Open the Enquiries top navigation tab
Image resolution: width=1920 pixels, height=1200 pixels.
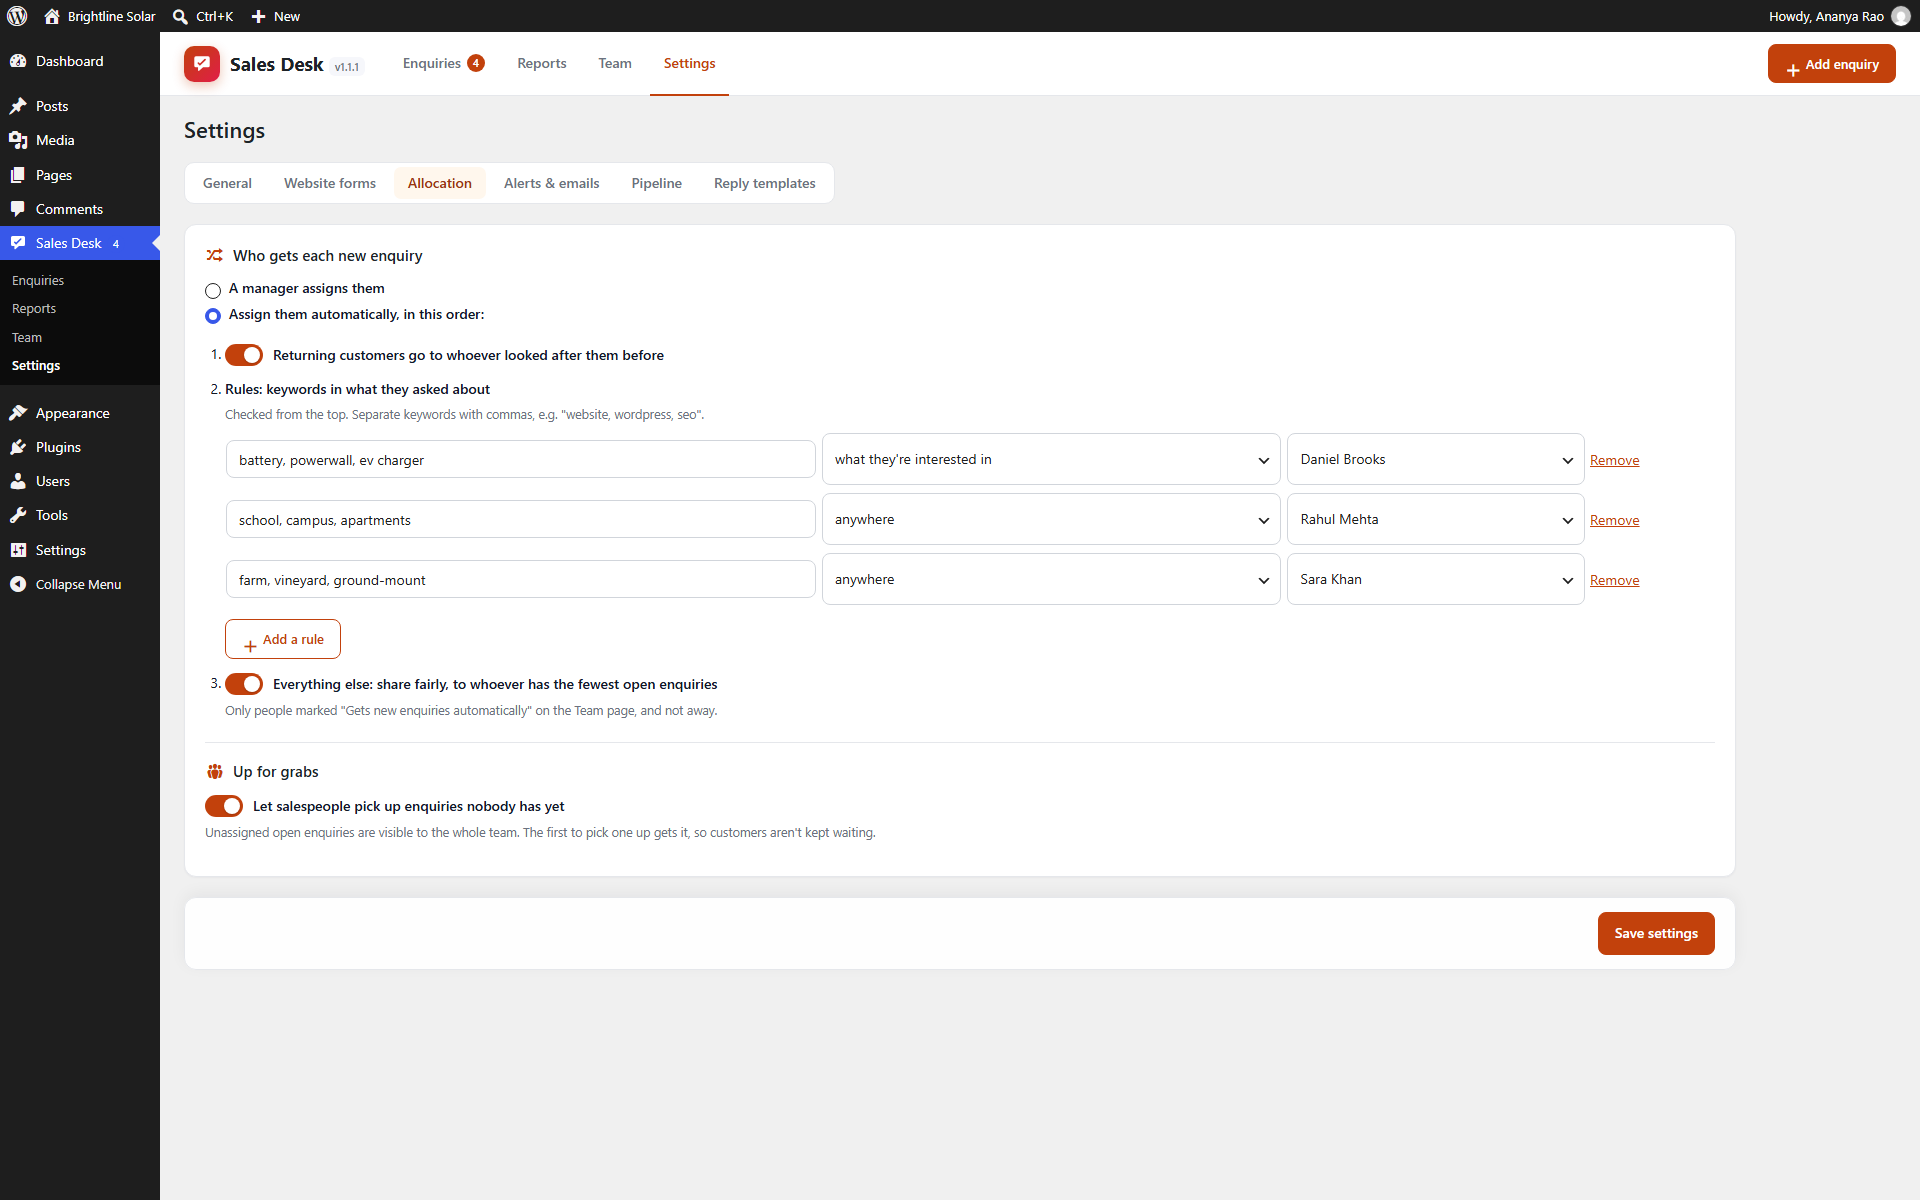tap(443, 63)
